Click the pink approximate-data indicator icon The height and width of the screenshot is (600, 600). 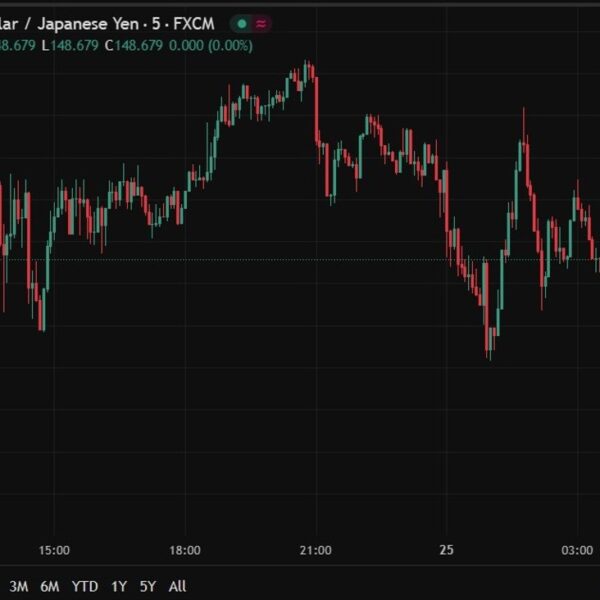tap(262, 24)
